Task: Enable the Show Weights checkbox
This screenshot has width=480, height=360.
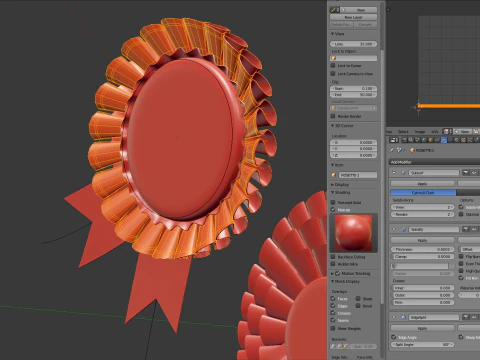Action: tap(333, 328)
